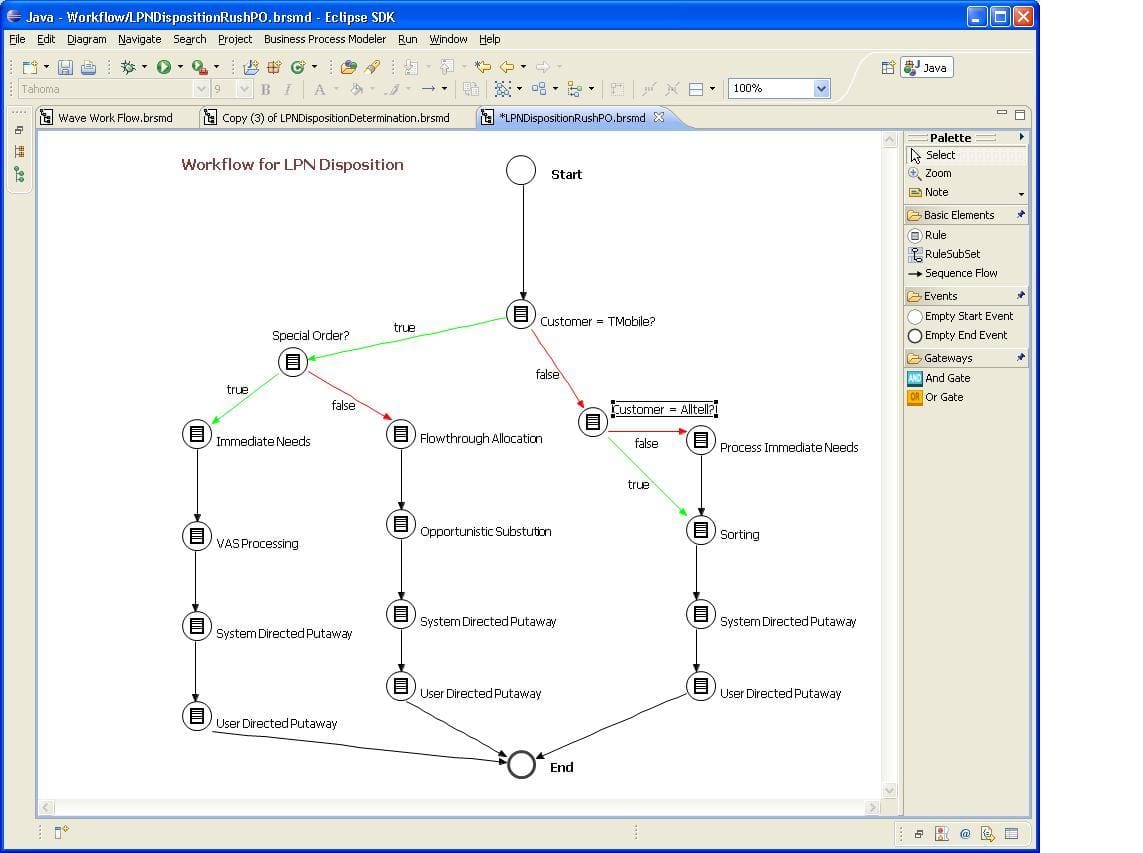Toggle Bold text formatting
The image size is (1143, 853).
coord(265,89)
